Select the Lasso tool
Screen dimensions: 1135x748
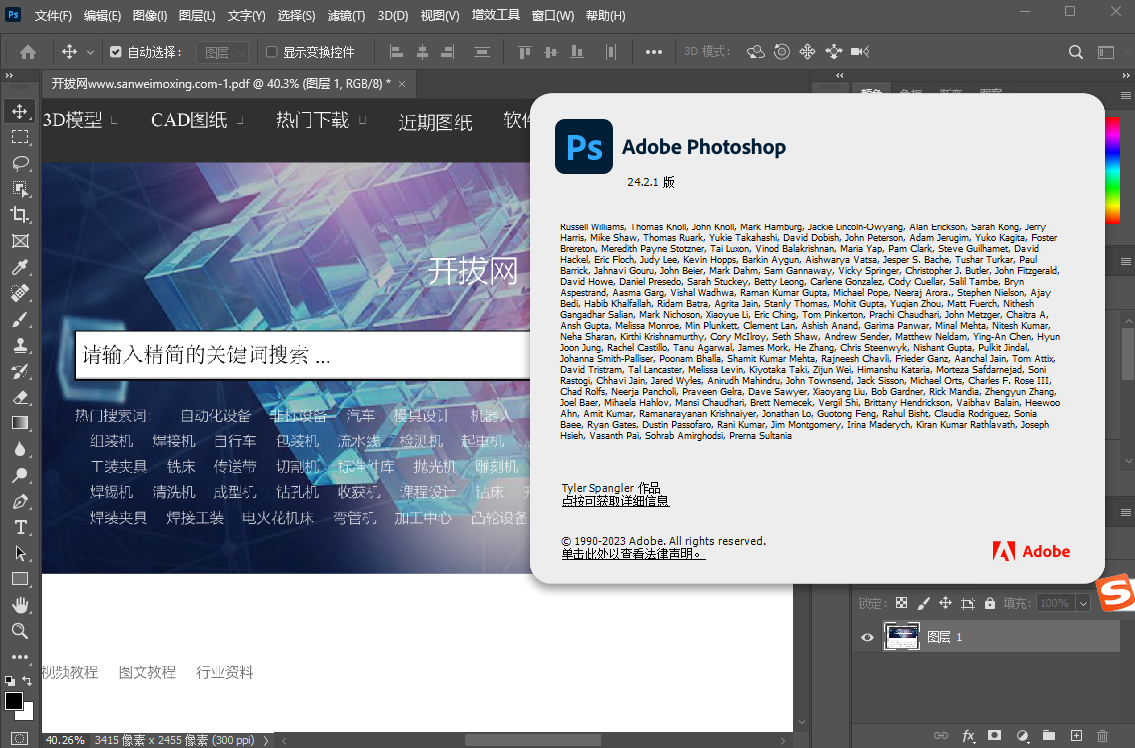(20, 163)
